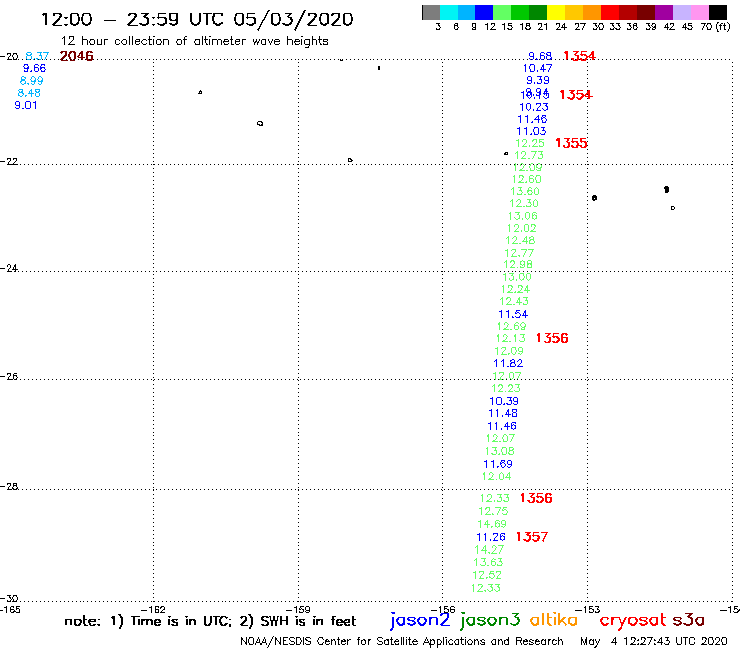Image resolution: width=740 pixels, height=650 pixels.
Task: Click the '9.68' wave height value
Action: tap(540, 56)
